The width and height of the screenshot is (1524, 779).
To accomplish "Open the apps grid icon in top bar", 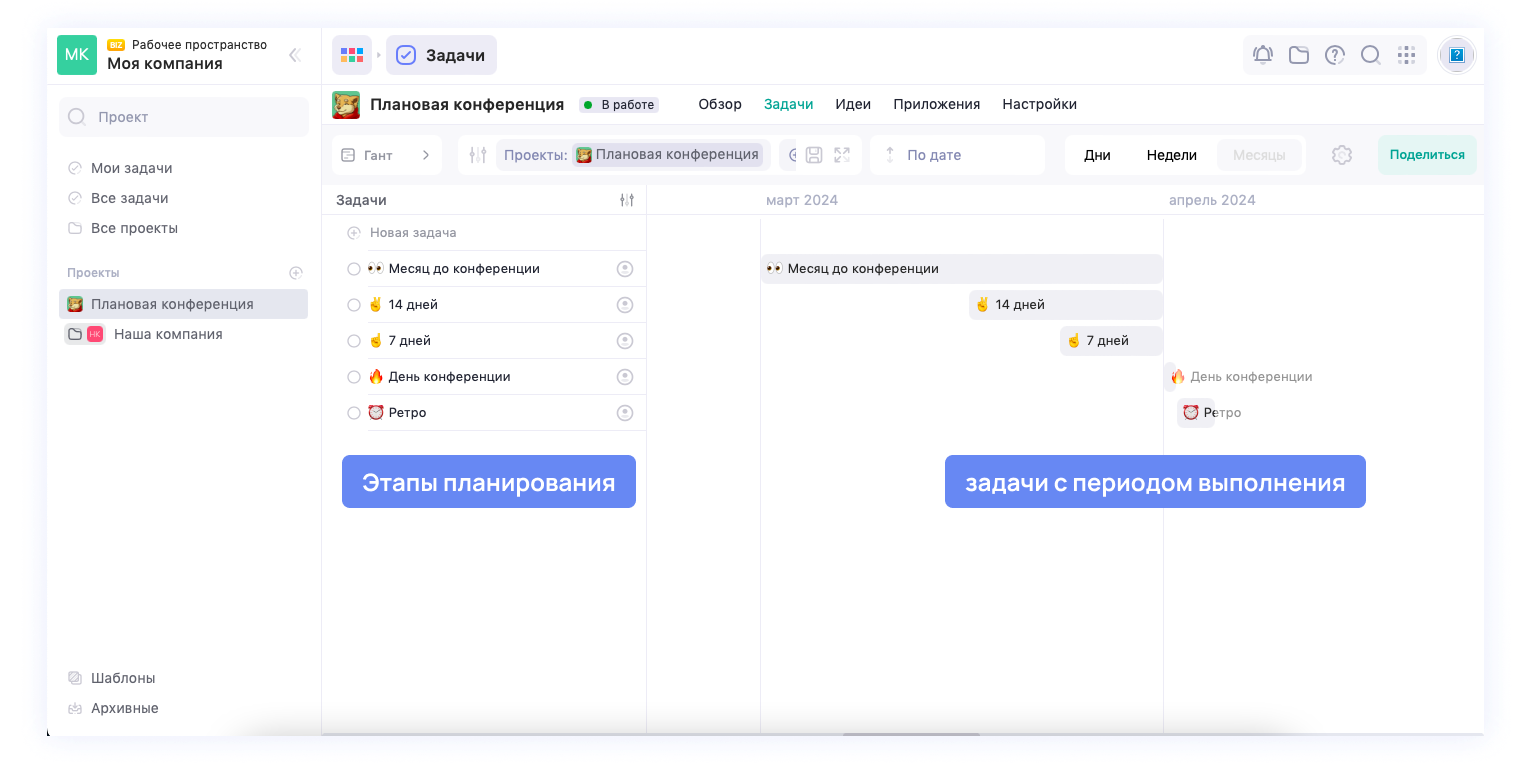I will [x=1406, y=55].
